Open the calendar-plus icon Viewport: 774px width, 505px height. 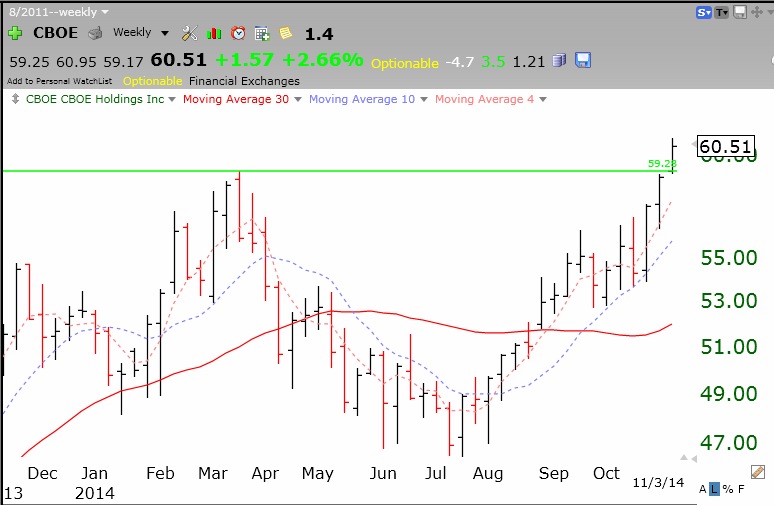[x=262, y=34]
